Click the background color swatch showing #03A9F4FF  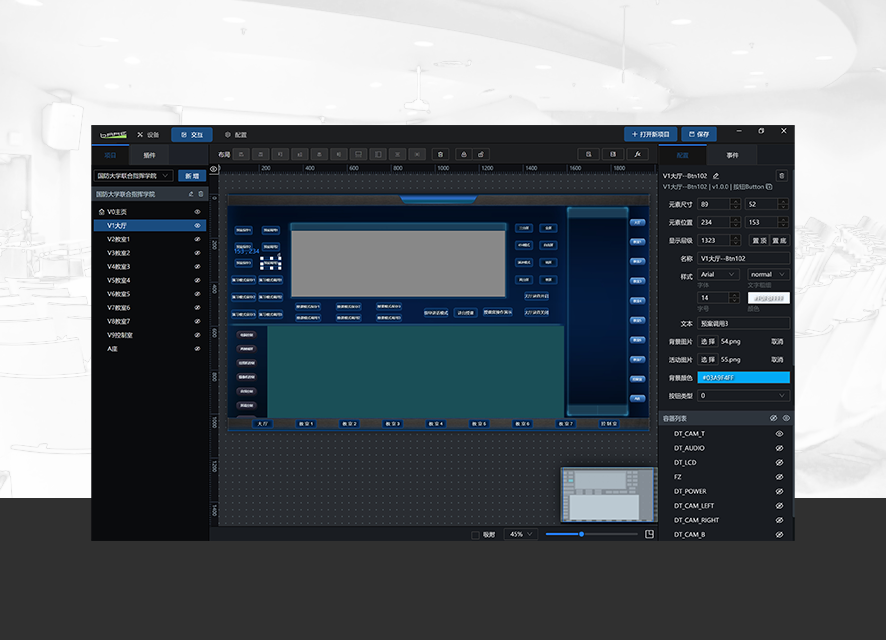point(743,377)
